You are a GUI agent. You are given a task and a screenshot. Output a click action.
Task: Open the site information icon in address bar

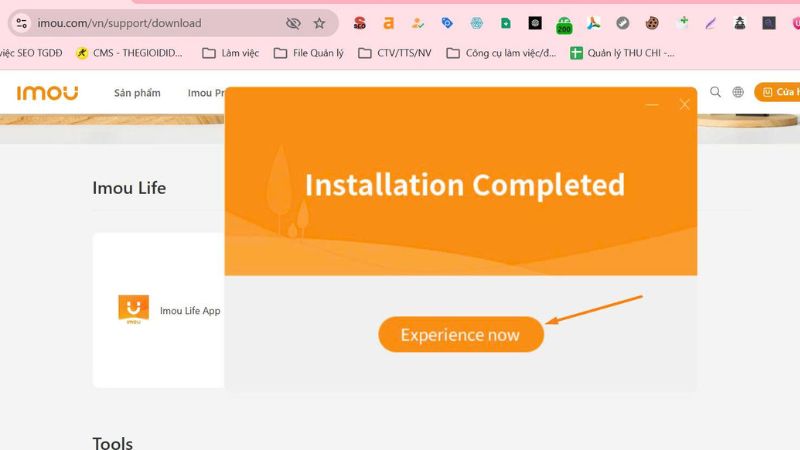(x=21, y=23)
